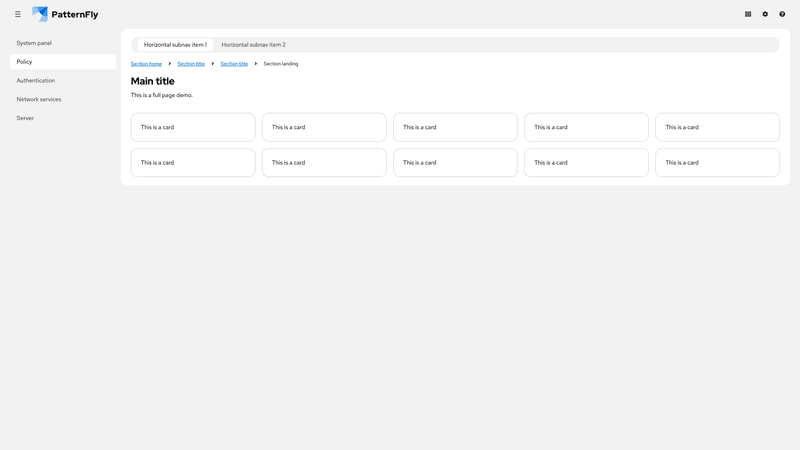Click the second Section title breadcrumb link

click(234, 64)
